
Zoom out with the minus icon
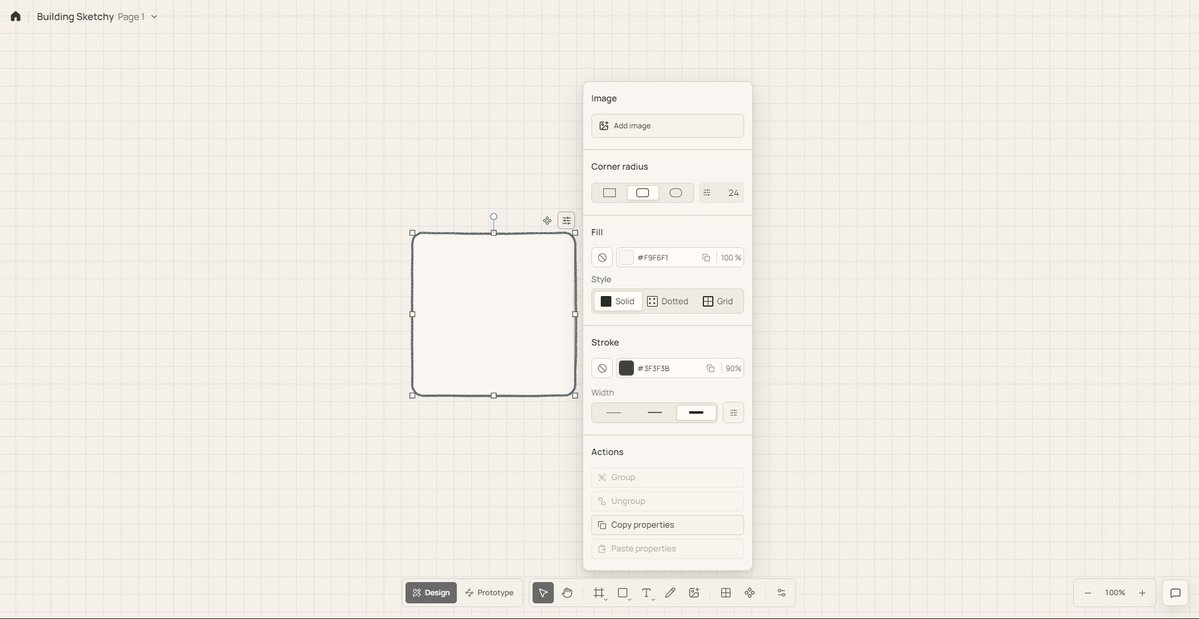1087,593
